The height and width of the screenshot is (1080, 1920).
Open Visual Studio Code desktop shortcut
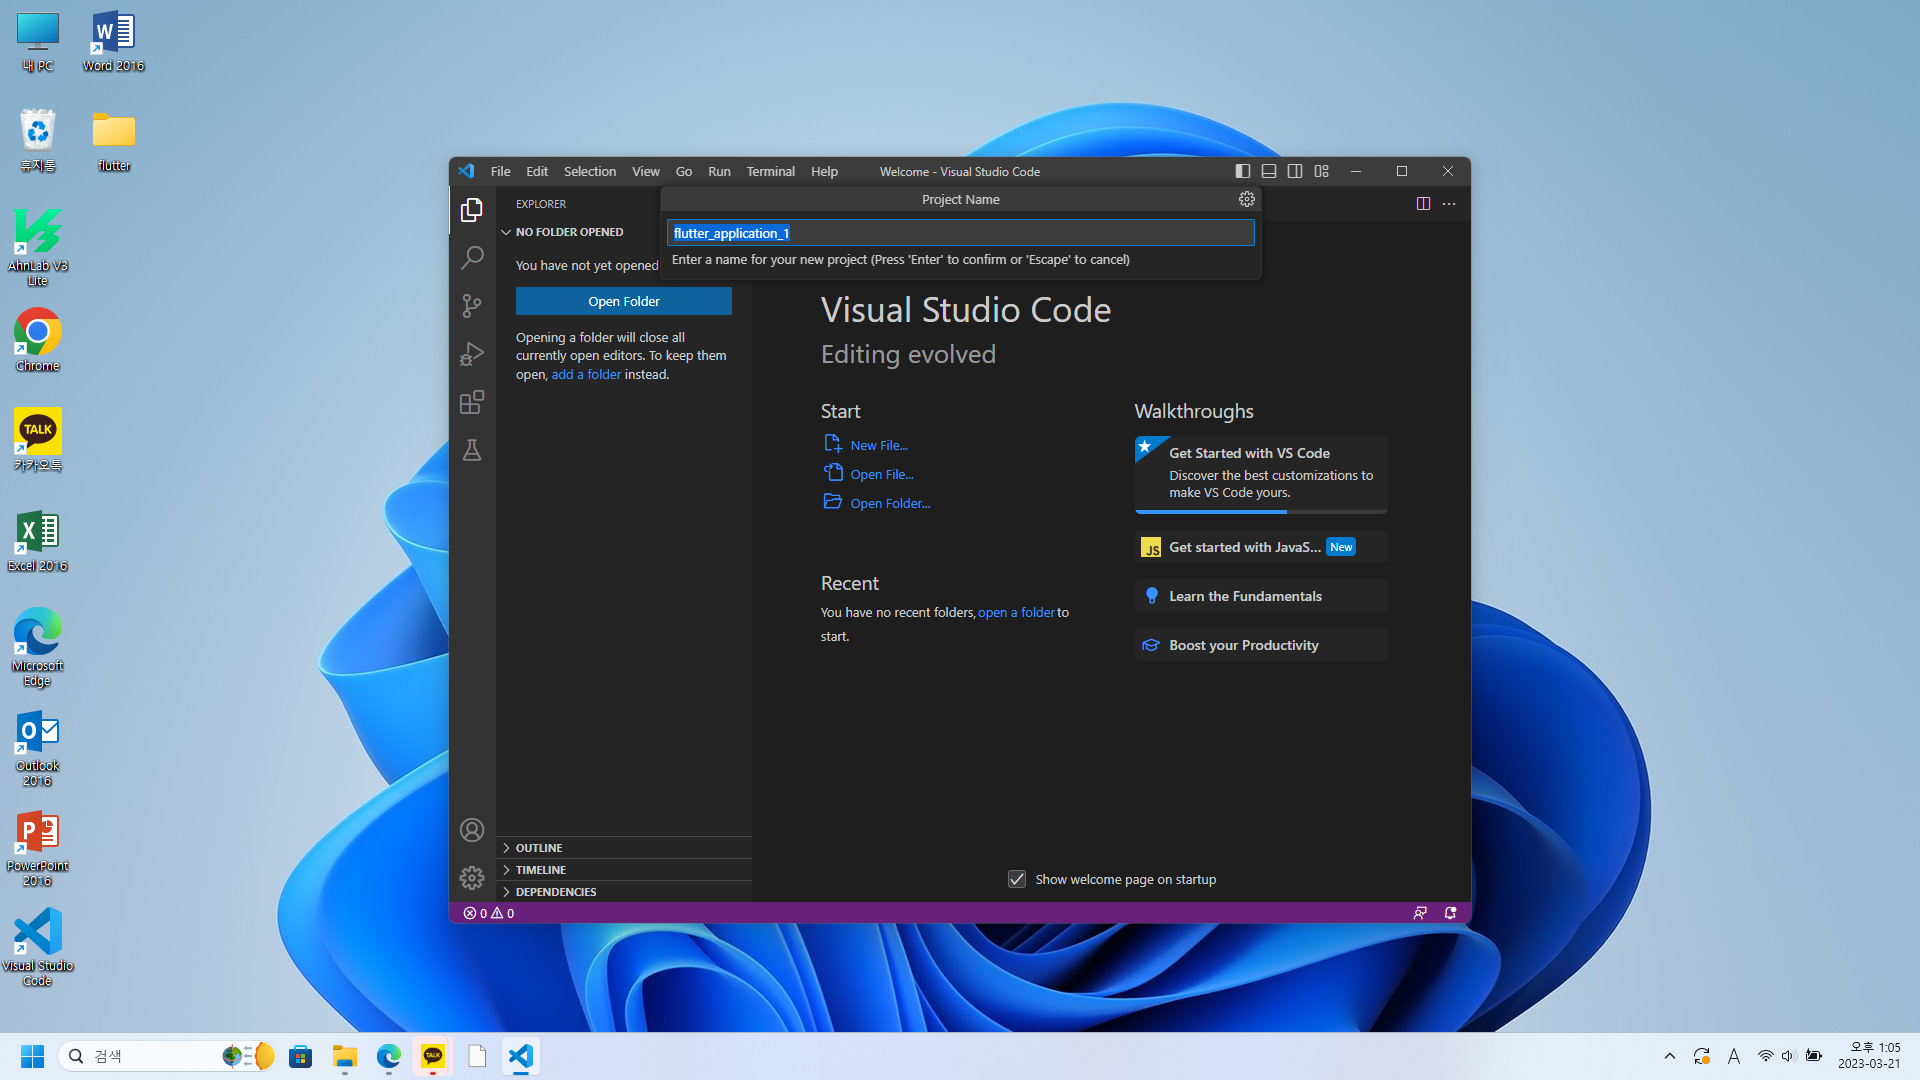pos(38,946)
